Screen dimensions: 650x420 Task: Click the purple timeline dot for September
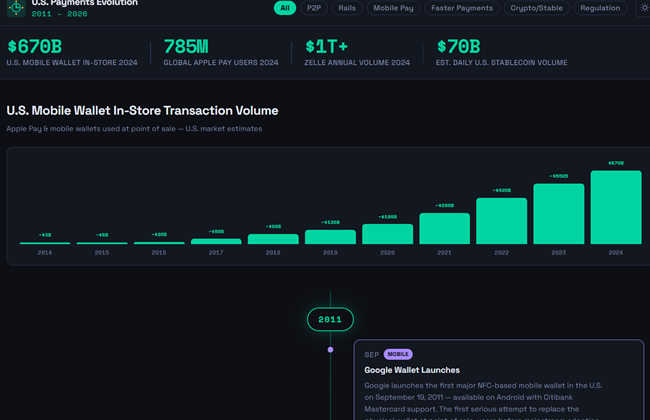point(330,350)
